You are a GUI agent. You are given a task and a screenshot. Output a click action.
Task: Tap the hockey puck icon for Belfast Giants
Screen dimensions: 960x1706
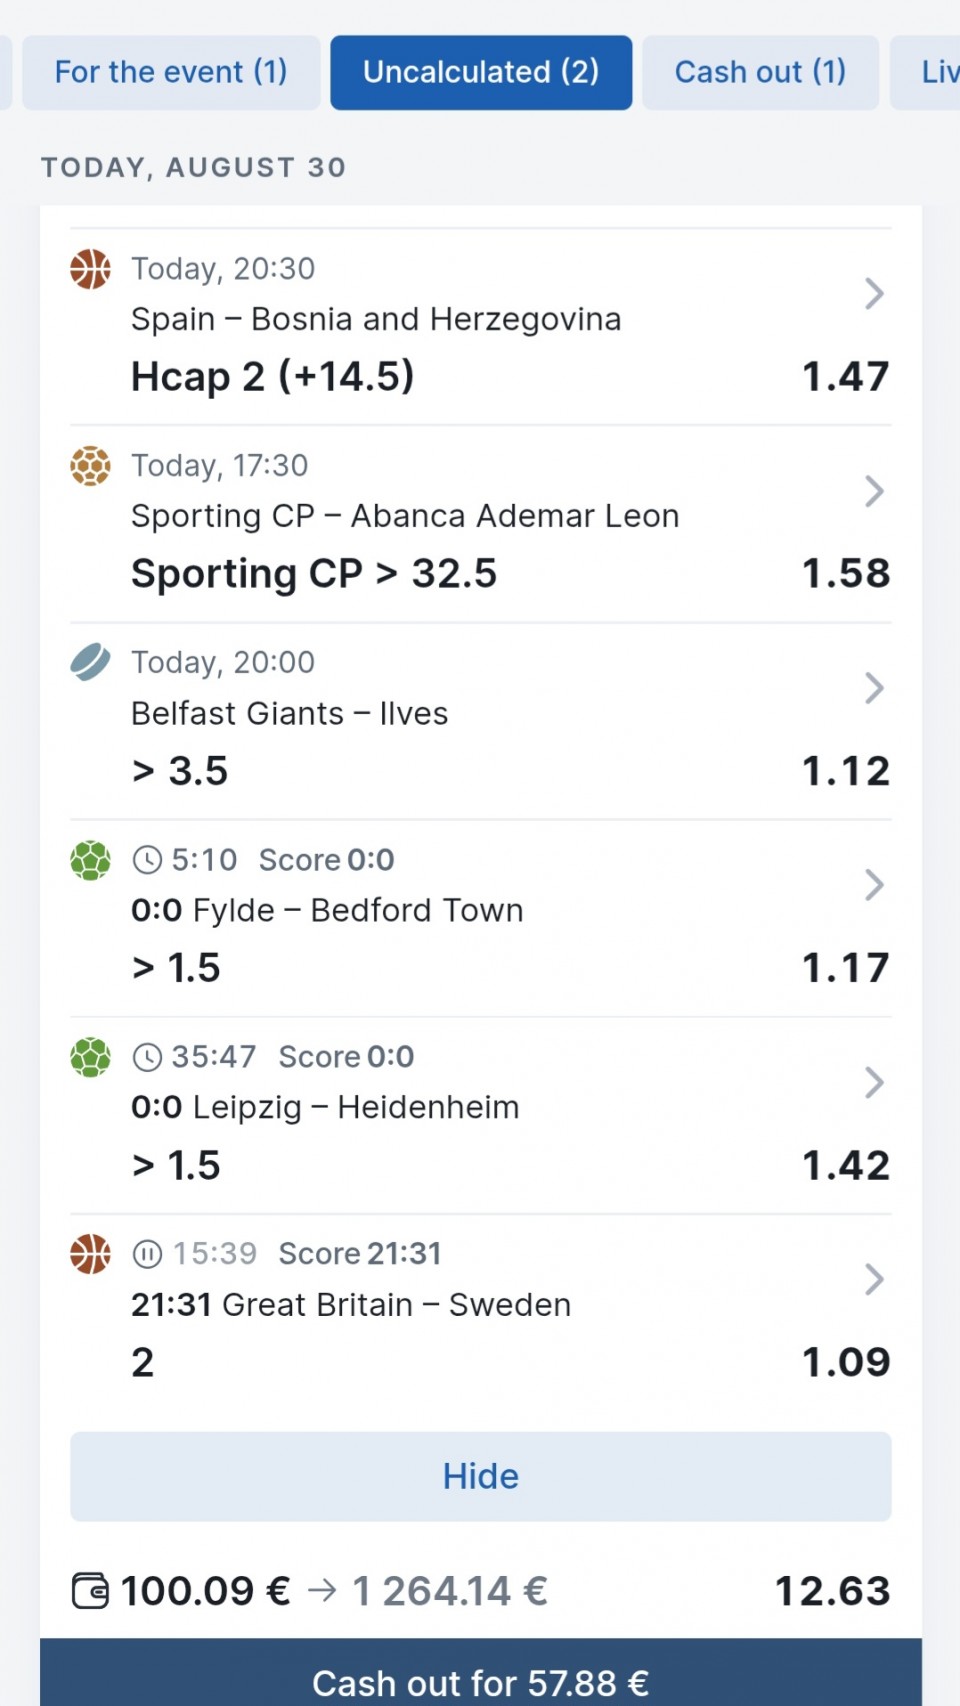90,662
